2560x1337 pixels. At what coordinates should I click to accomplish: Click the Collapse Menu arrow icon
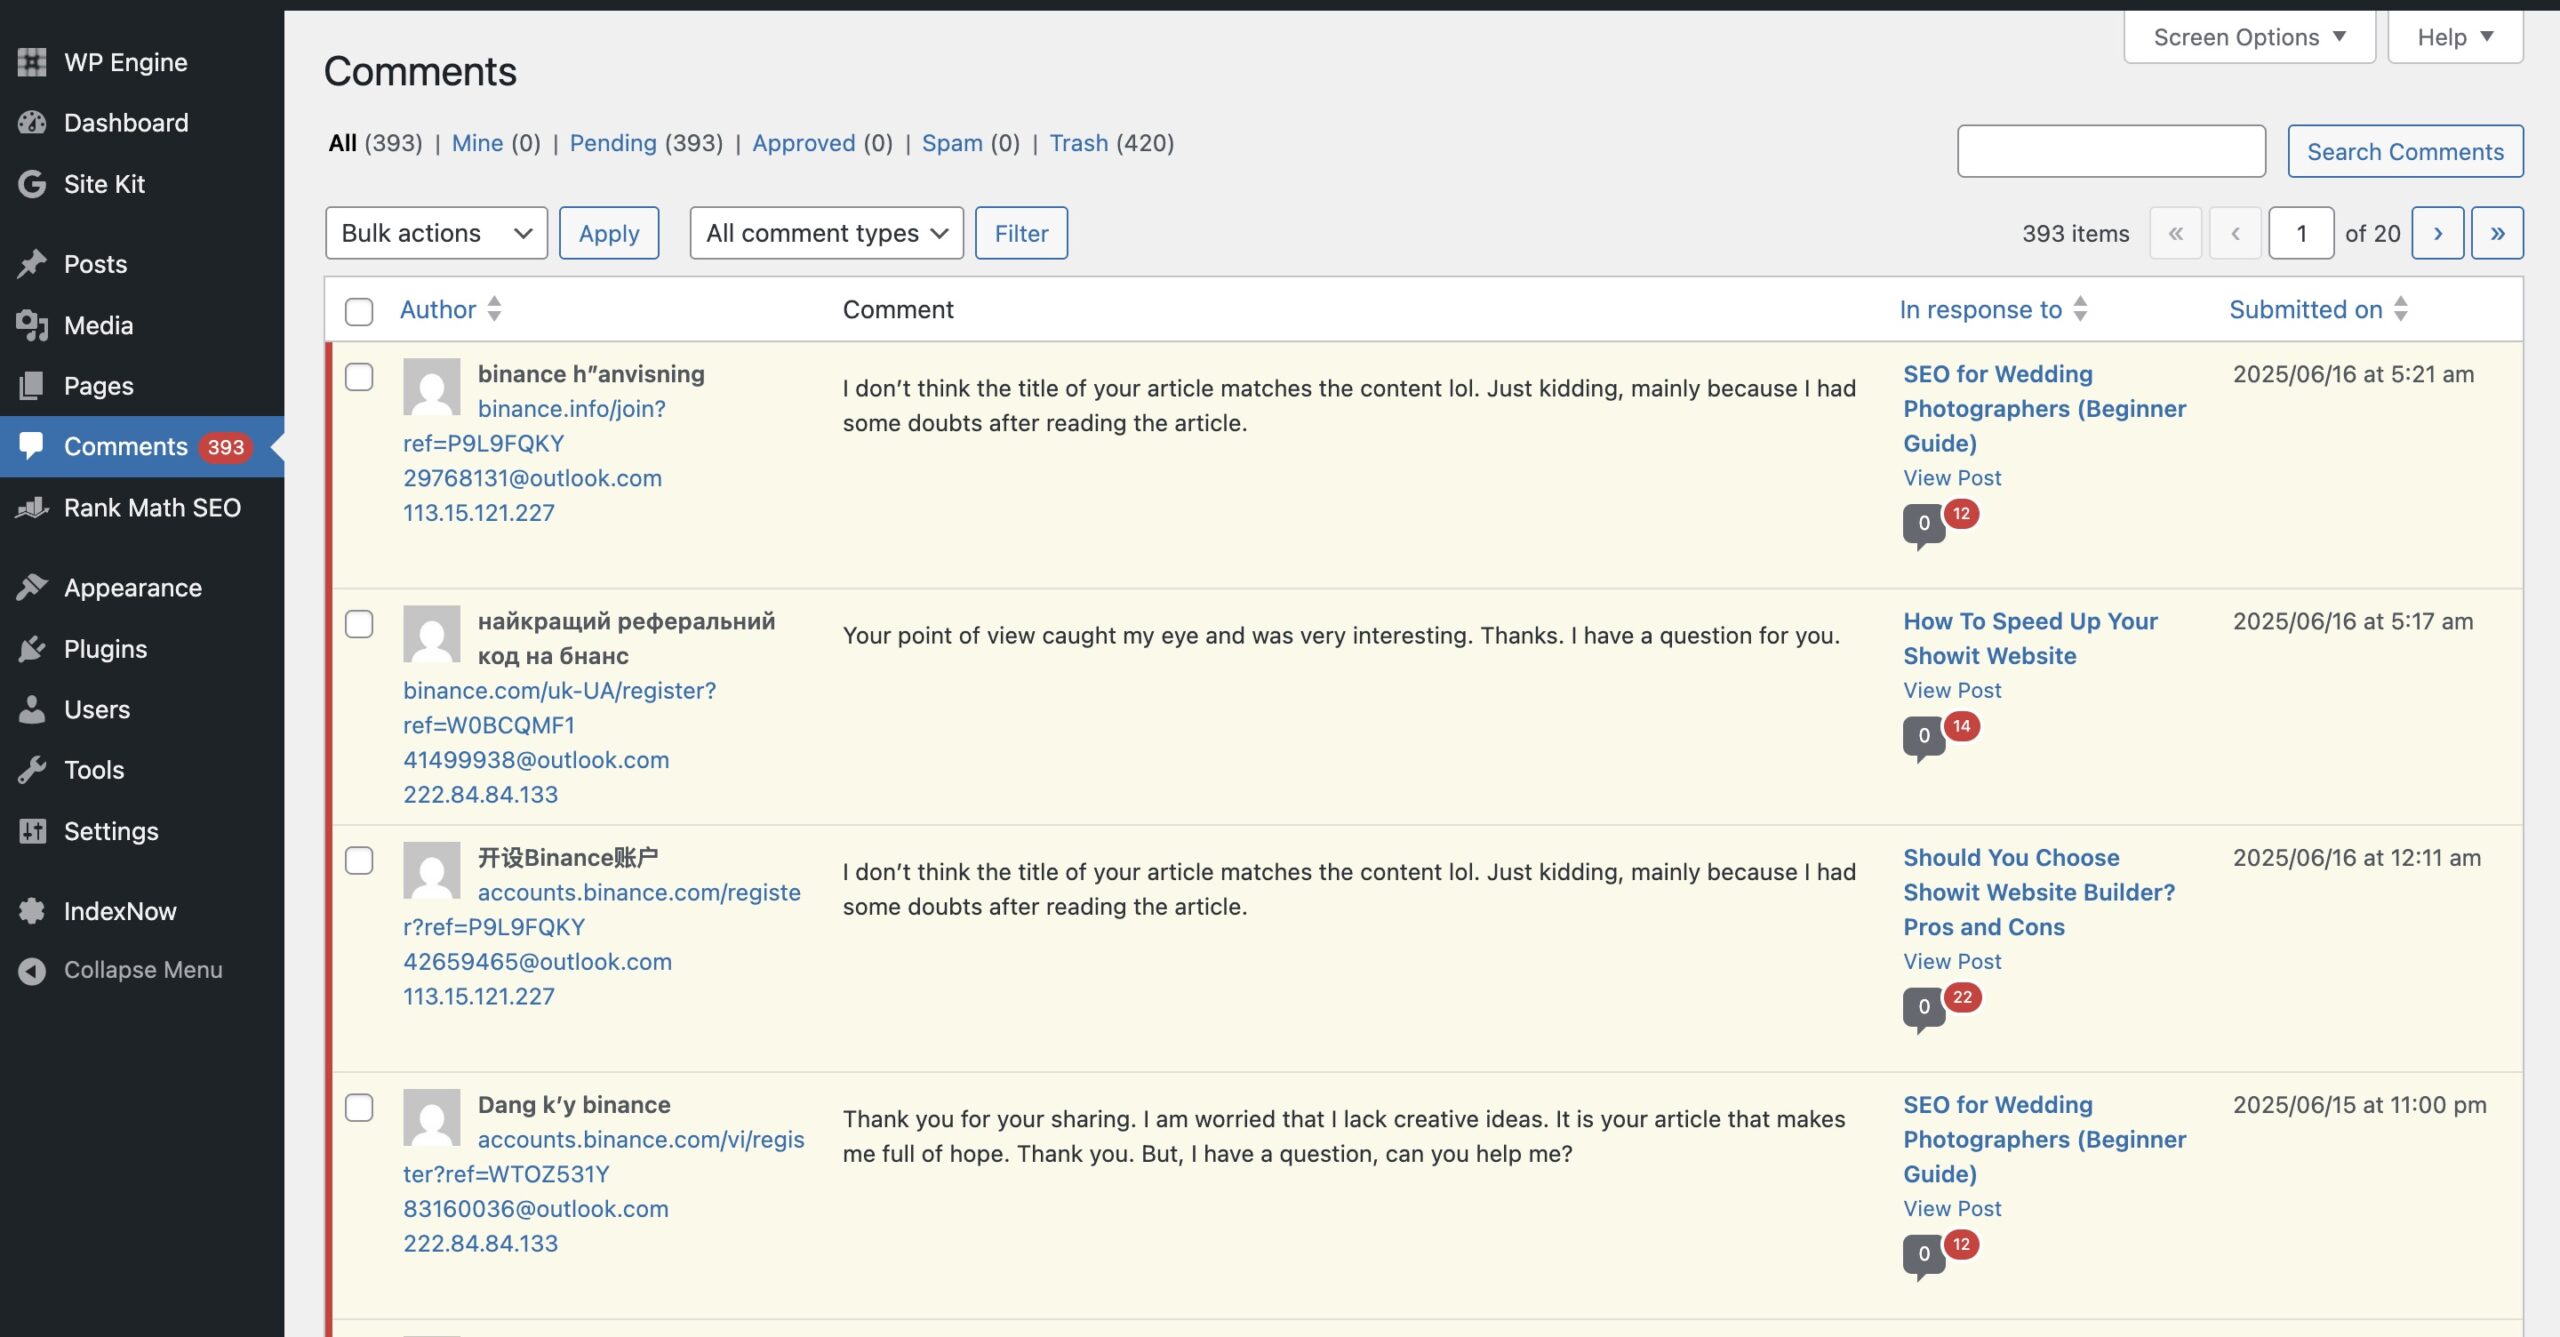[x=32, y=970]
